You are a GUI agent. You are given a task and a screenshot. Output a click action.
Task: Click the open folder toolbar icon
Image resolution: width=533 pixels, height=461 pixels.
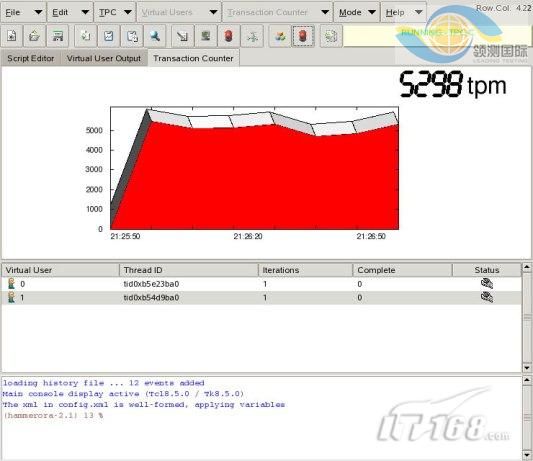pos(34,36)
